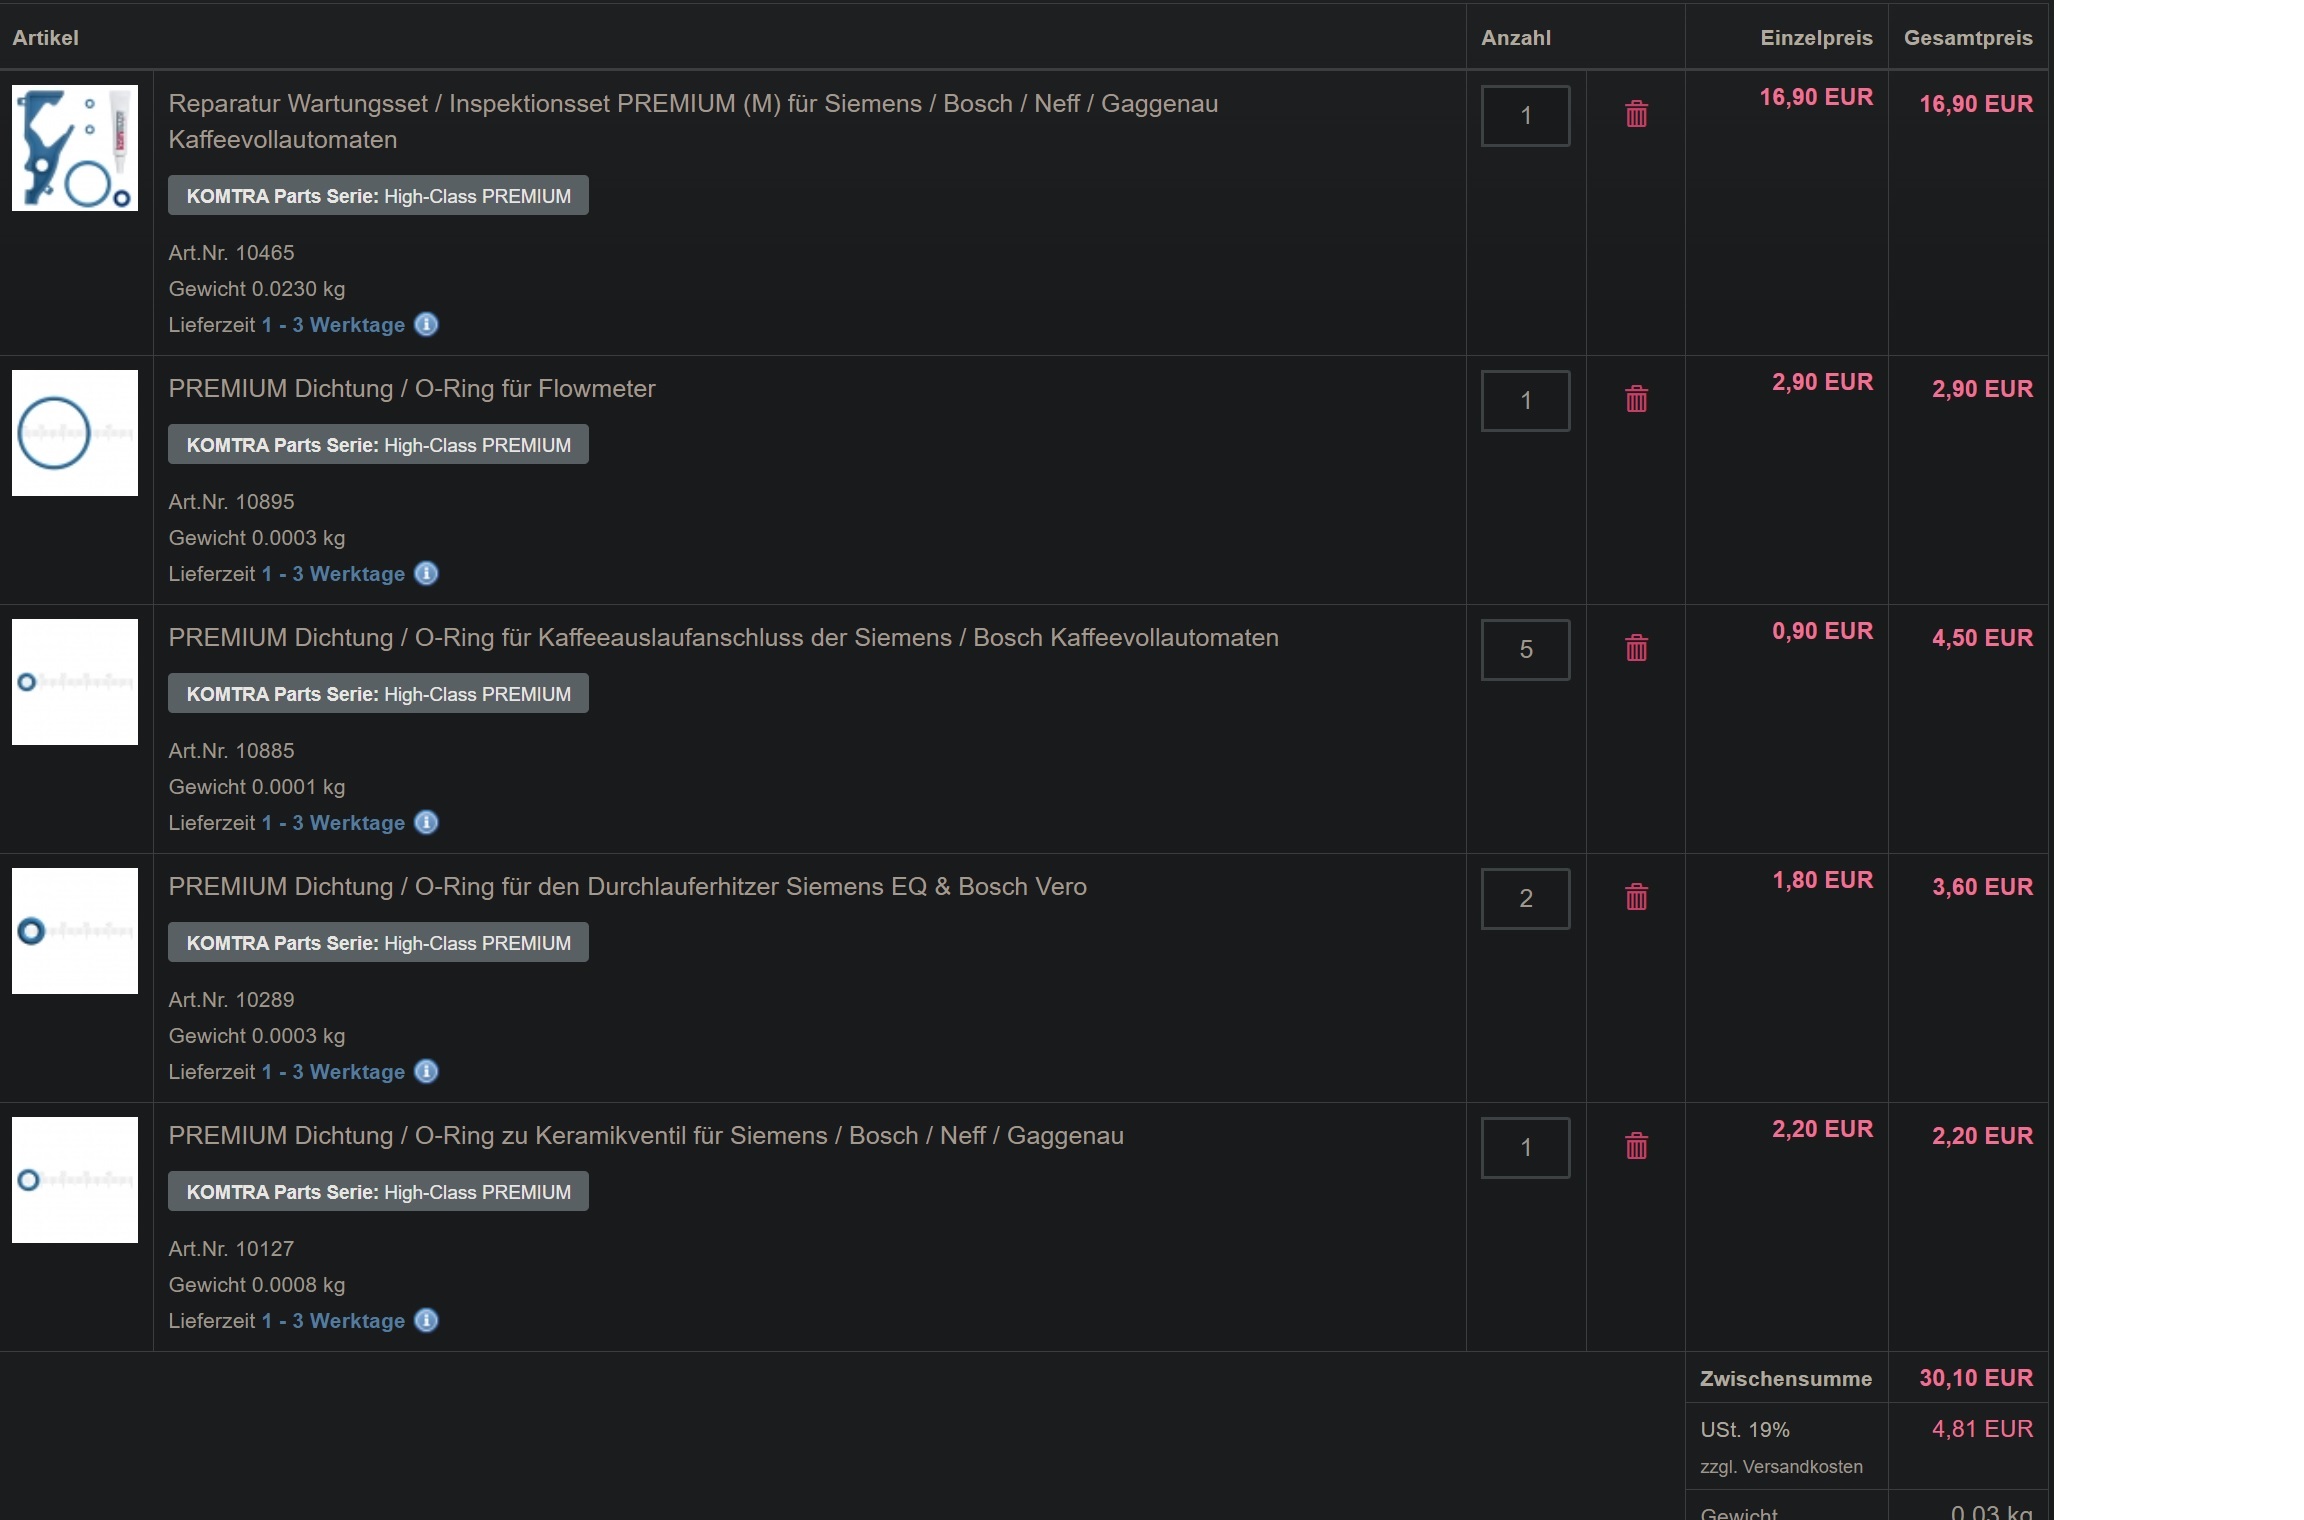Screen dimensions: 2304x1520
Task: Click KOMTRA Parts Serie badge of Art.Nr. 10465
Action: point(378,196)
